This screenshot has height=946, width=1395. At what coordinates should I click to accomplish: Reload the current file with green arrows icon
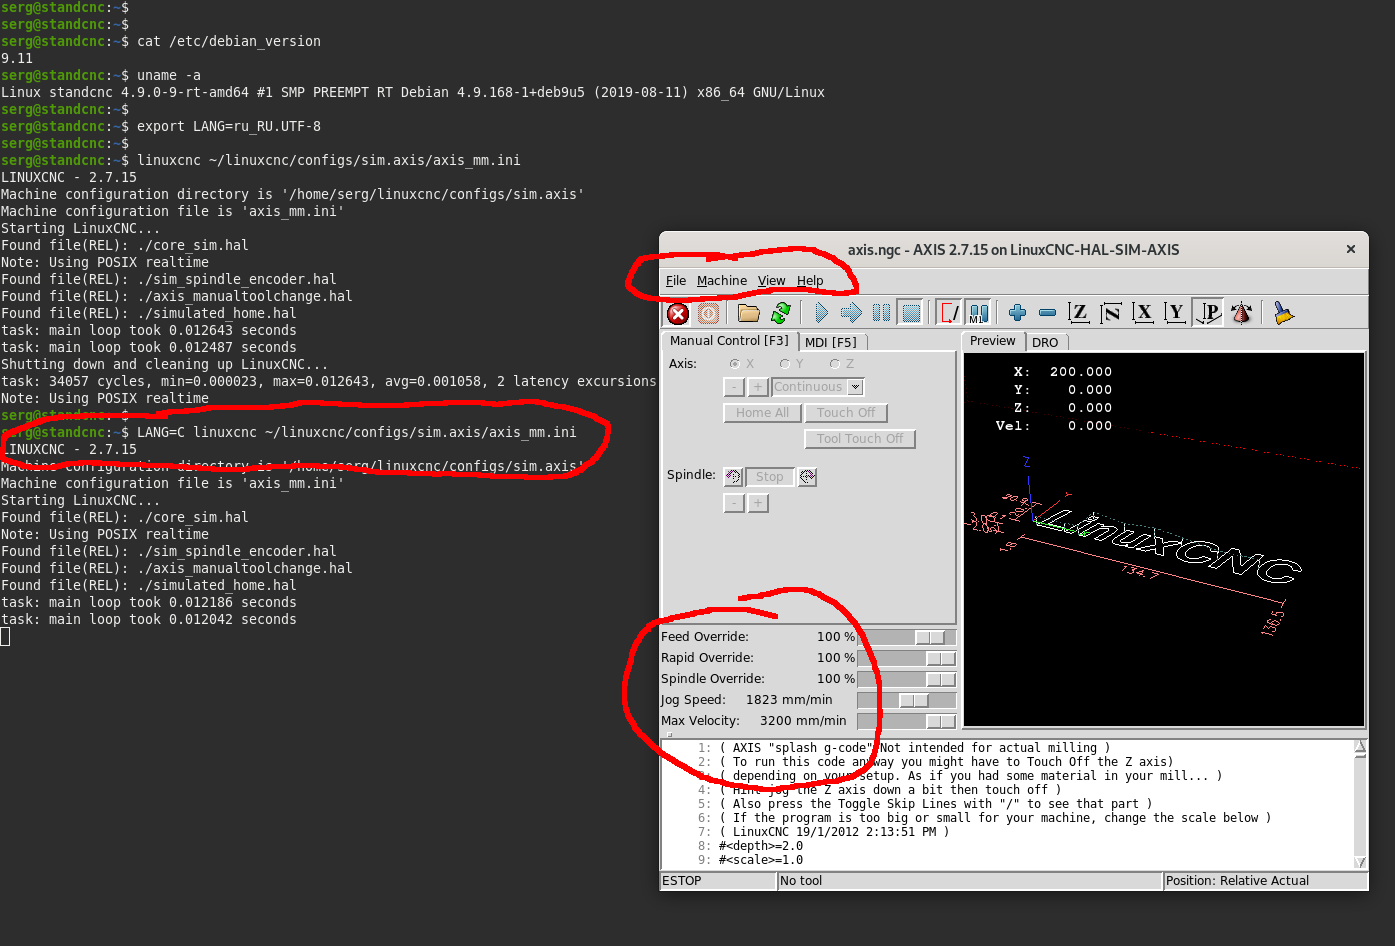pos(781,314)
